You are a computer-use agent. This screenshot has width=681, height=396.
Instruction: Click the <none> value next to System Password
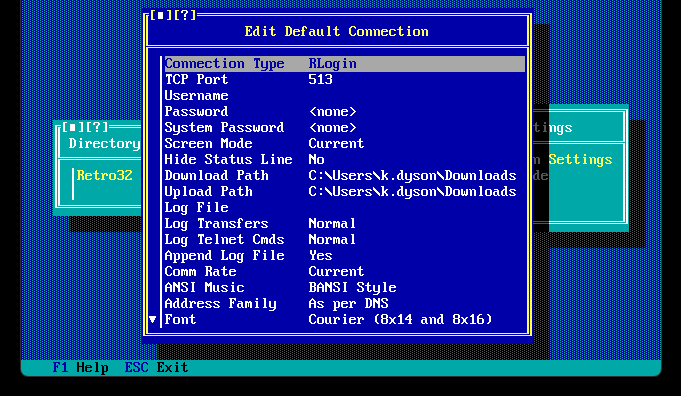tap(333, 128)
